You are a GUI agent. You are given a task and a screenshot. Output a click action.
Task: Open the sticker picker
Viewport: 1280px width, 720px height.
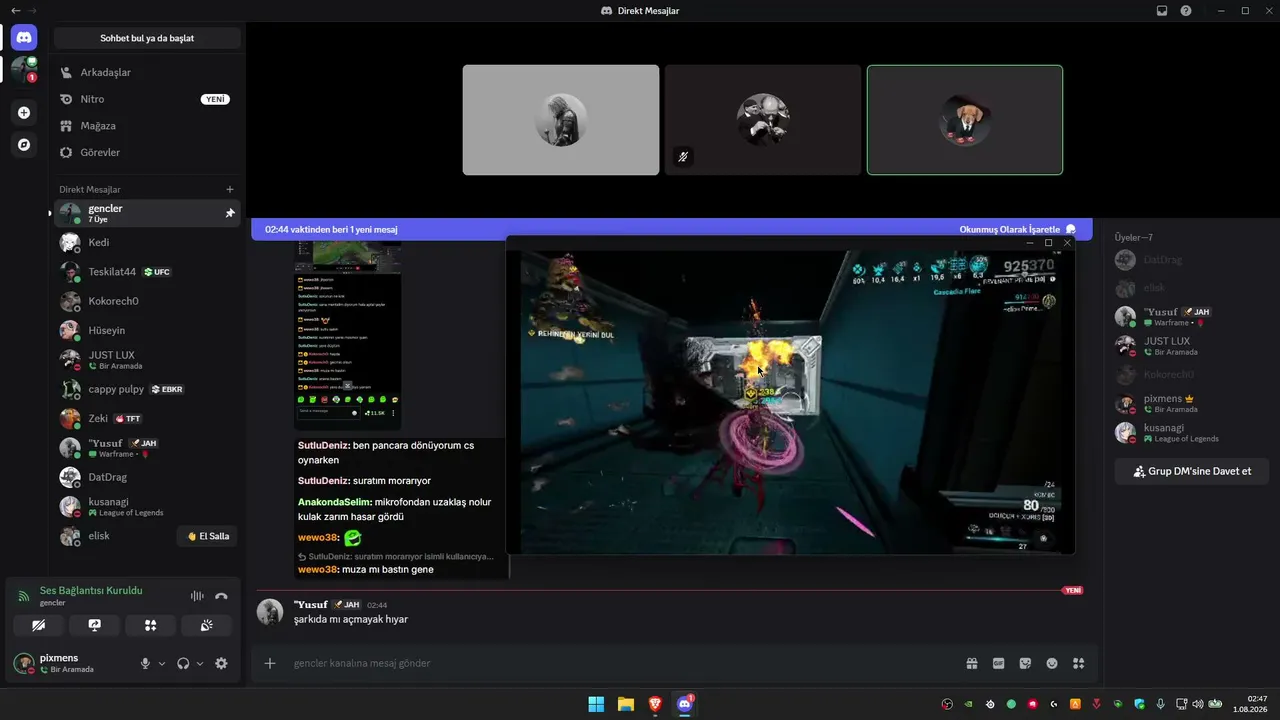(x=1025, y=663)
